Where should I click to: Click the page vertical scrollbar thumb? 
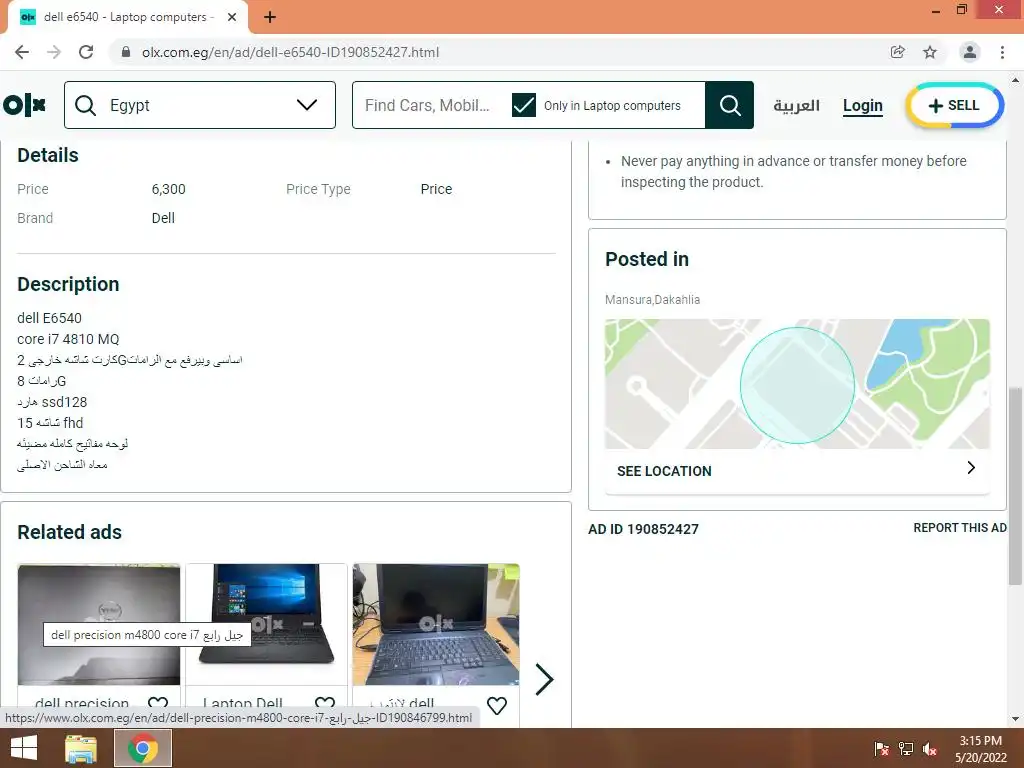point(1015,486)
